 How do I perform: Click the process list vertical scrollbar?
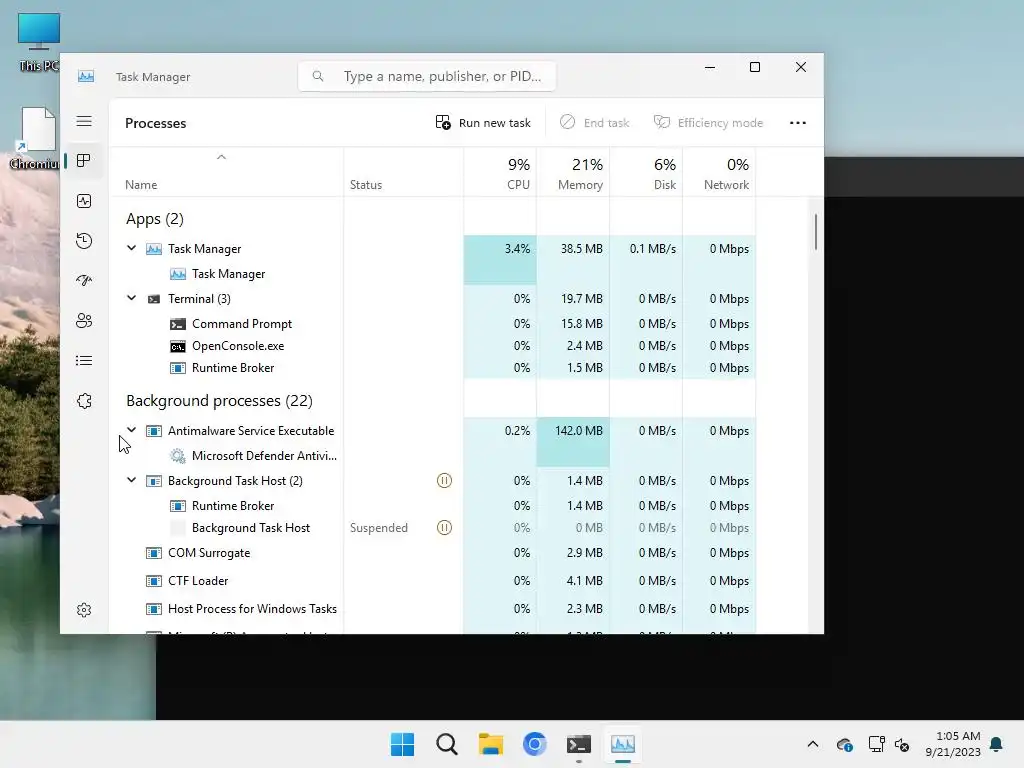815,232
